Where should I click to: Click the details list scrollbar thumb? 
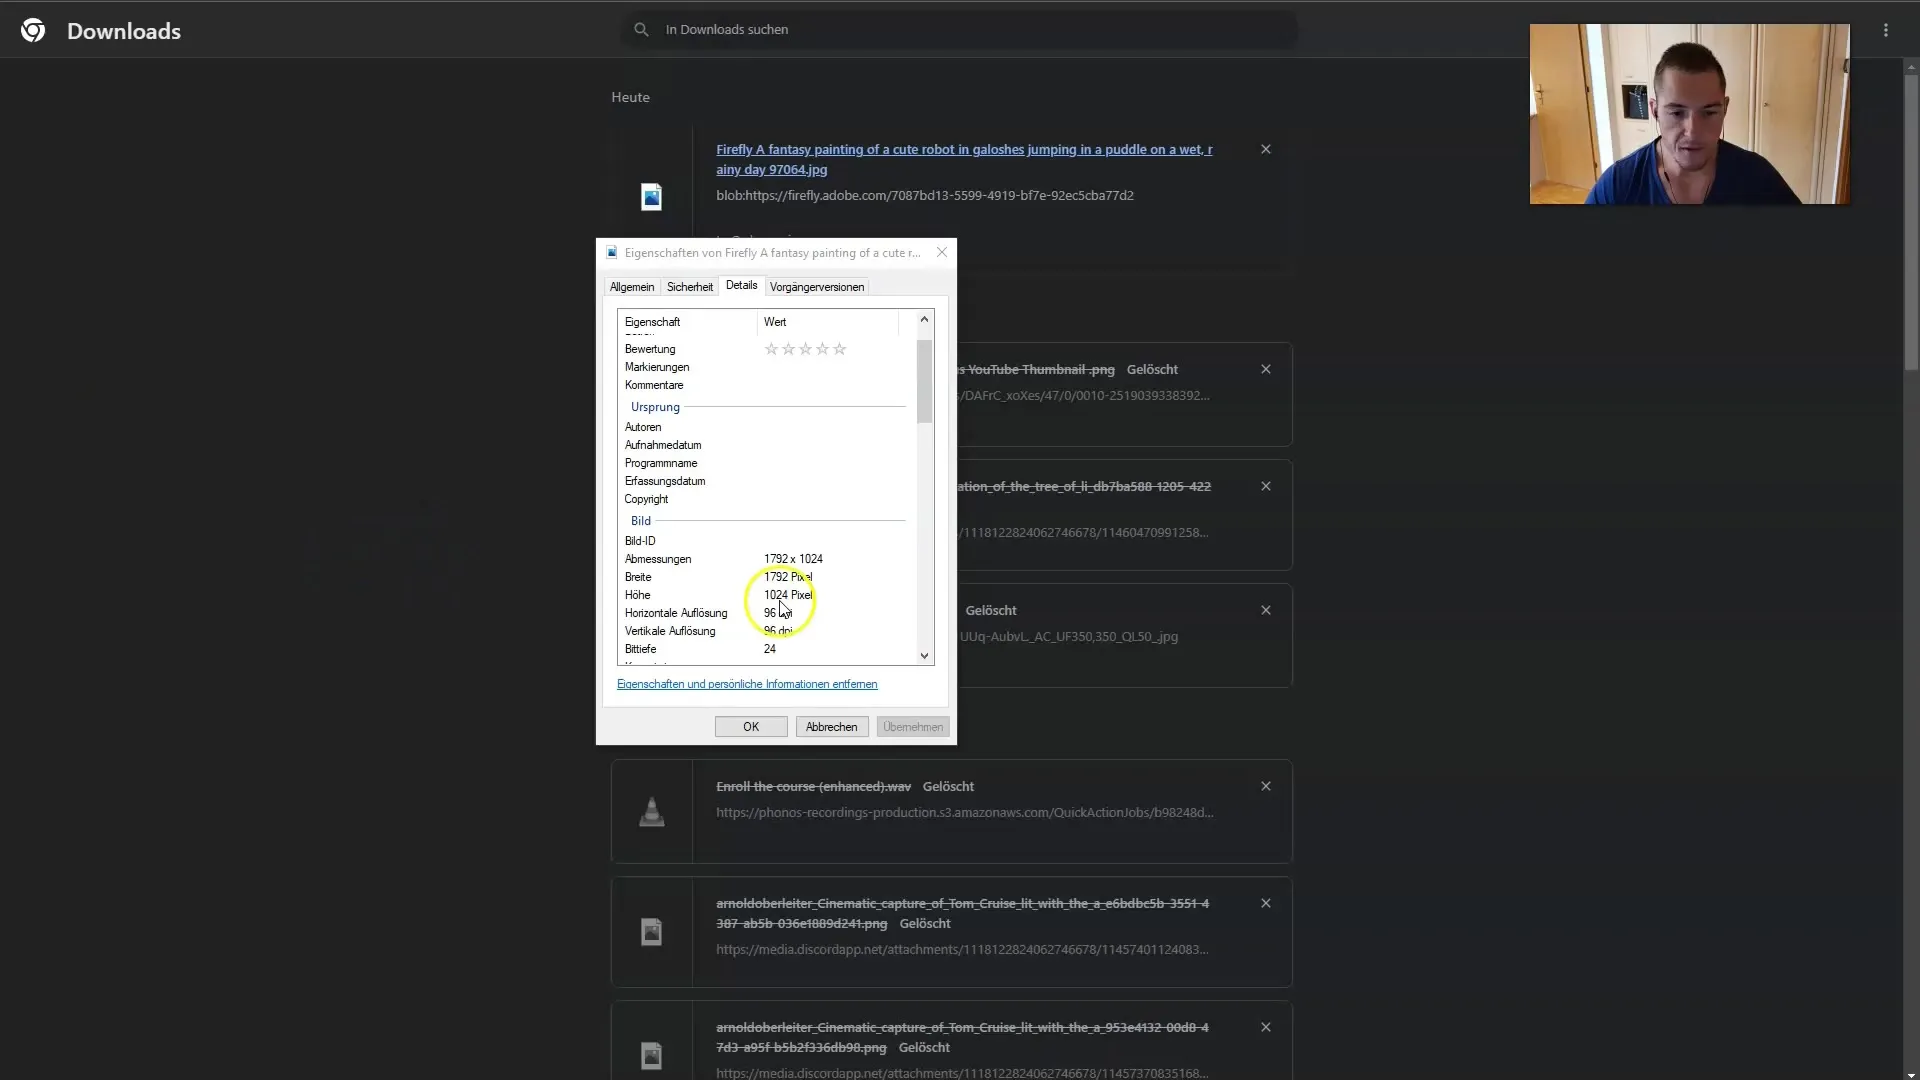coord(924,381)
